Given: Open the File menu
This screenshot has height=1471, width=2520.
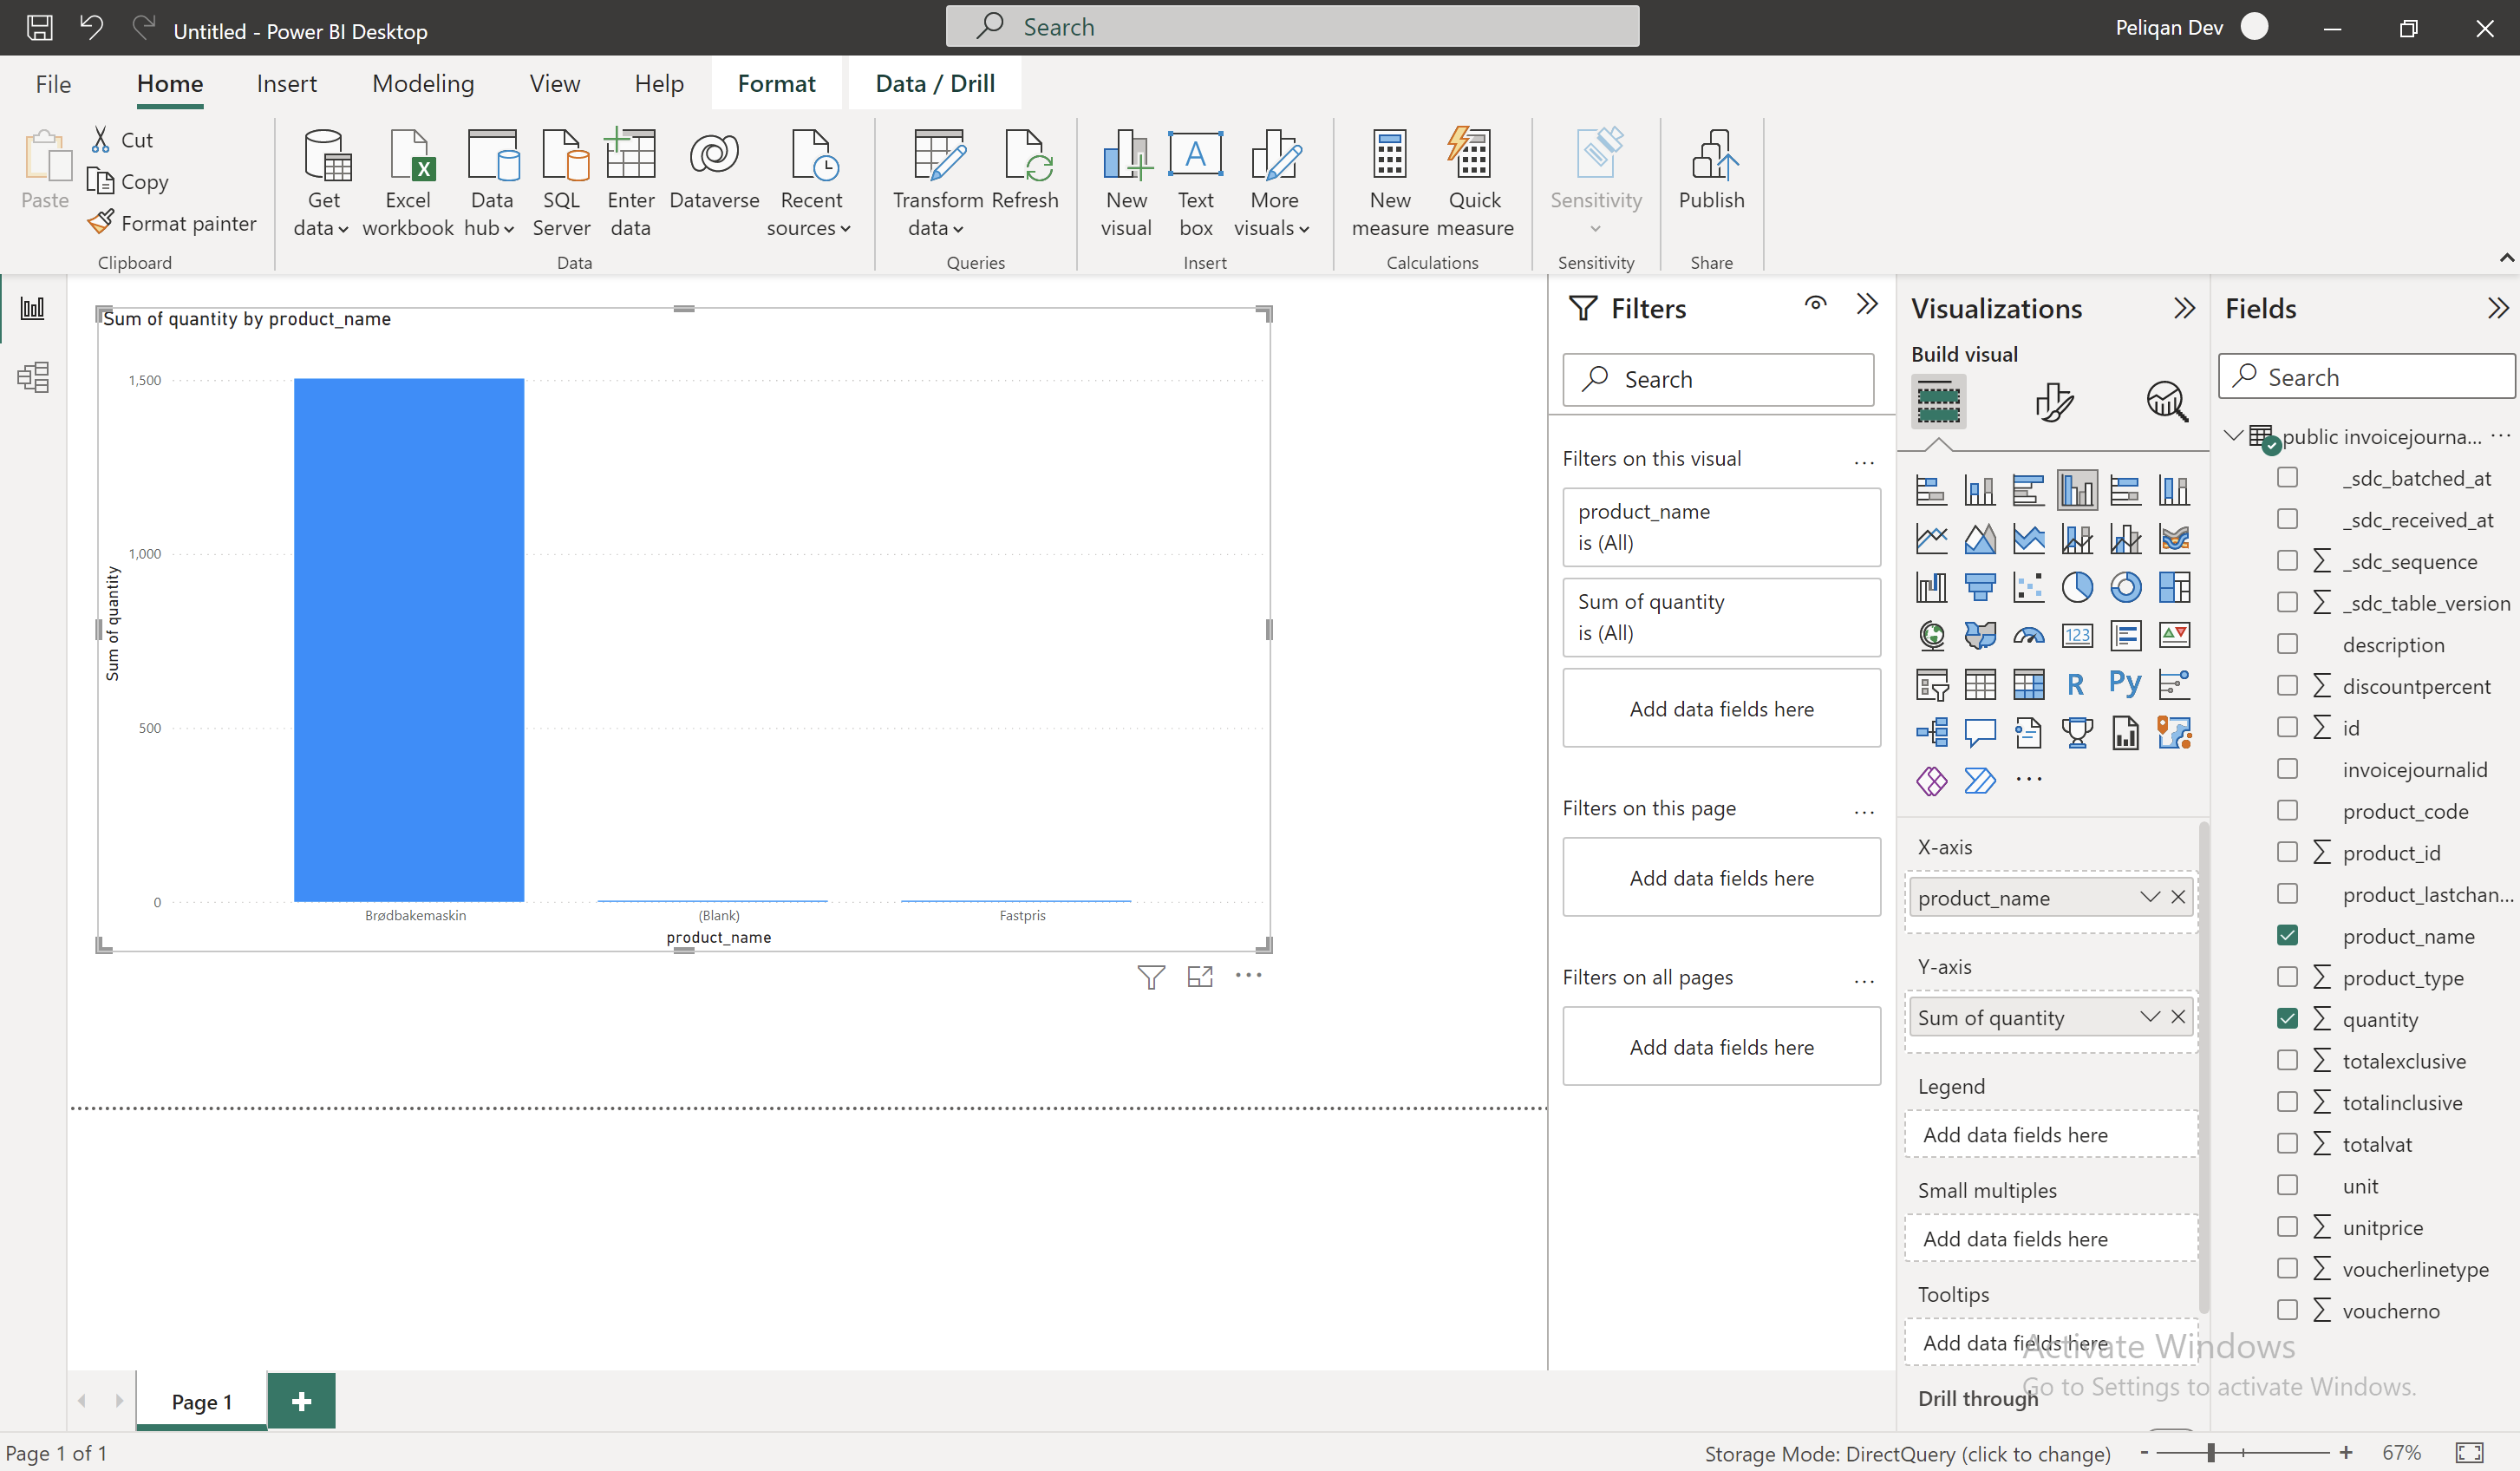Looking at the screenshot, I should pos(53,84).
